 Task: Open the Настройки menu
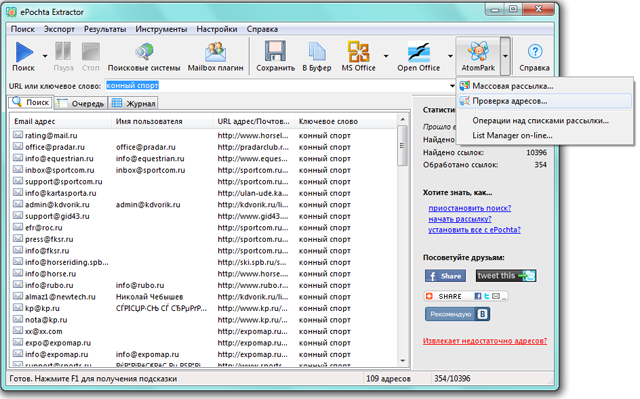[x=217, y=29]
